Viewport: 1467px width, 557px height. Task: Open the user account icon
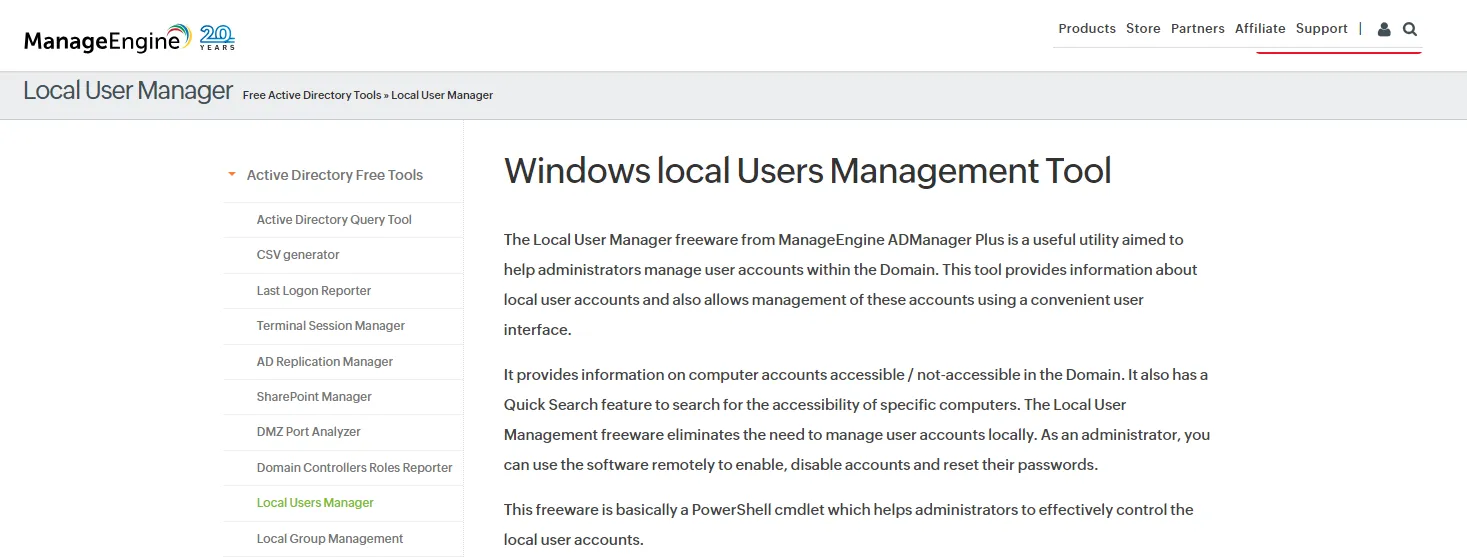tap(1384, 29)
